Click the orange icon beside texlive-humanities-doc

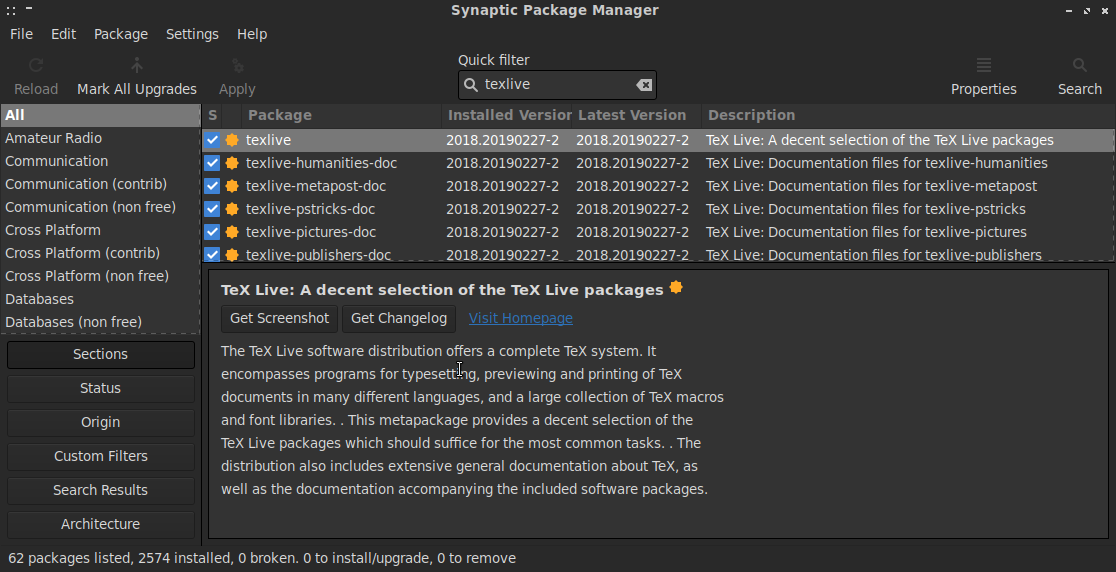click(x=231, y=163)
